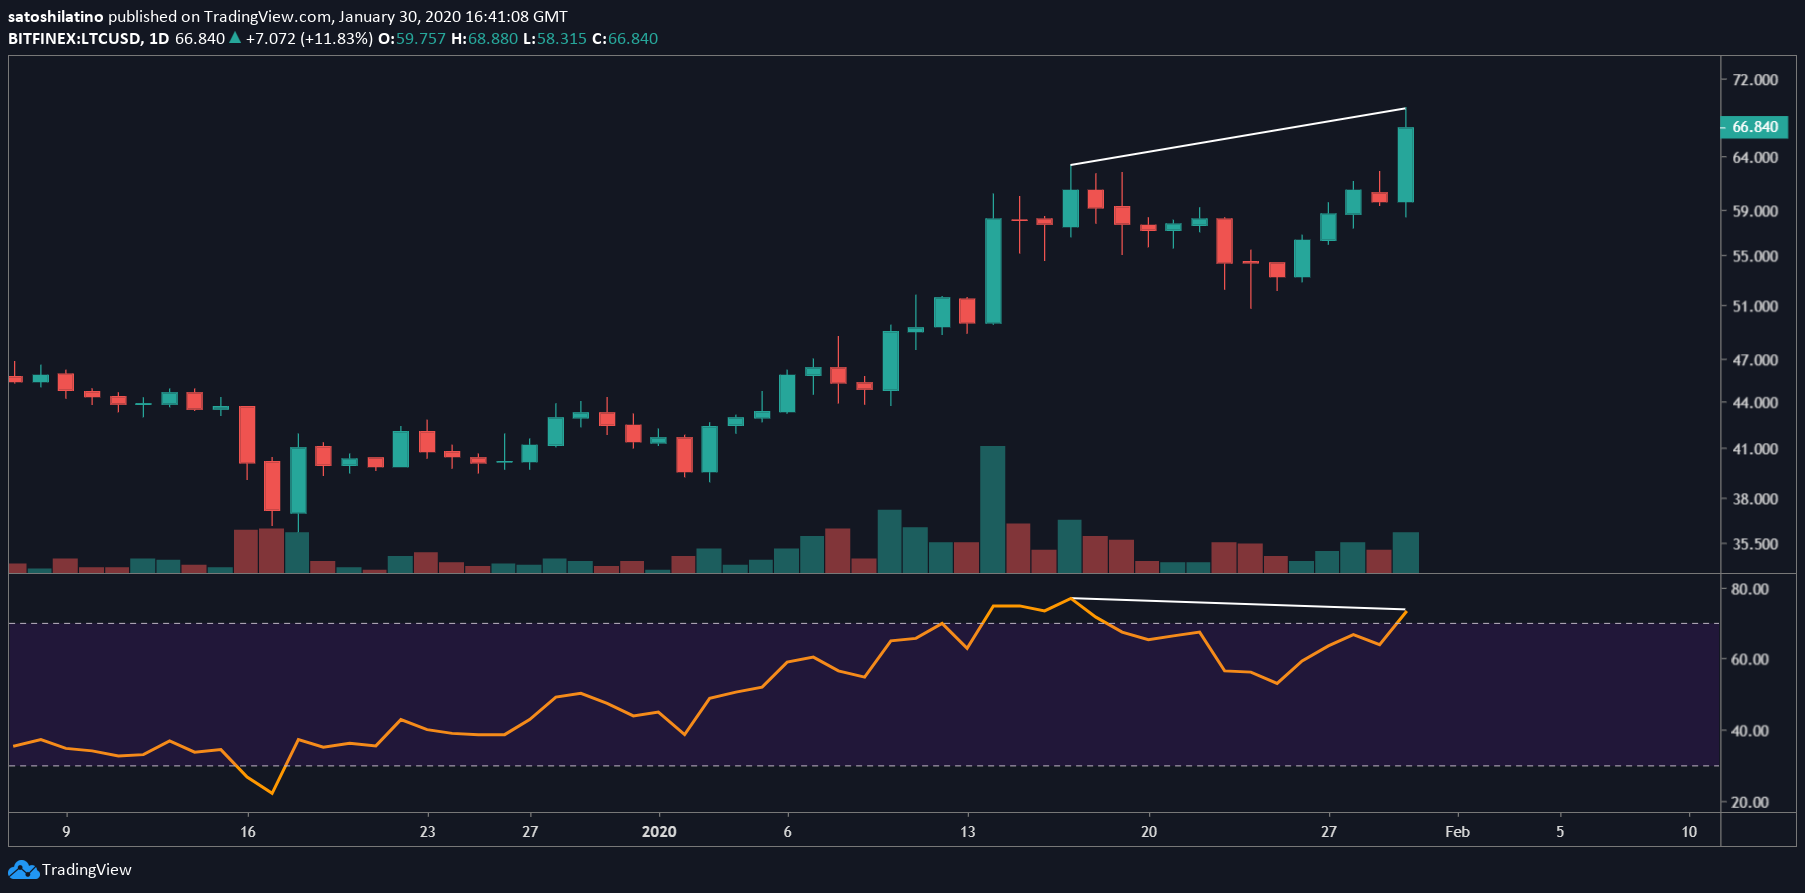Click the BITFINEX:LTCUSD symbol title

(x=74, y=39)
